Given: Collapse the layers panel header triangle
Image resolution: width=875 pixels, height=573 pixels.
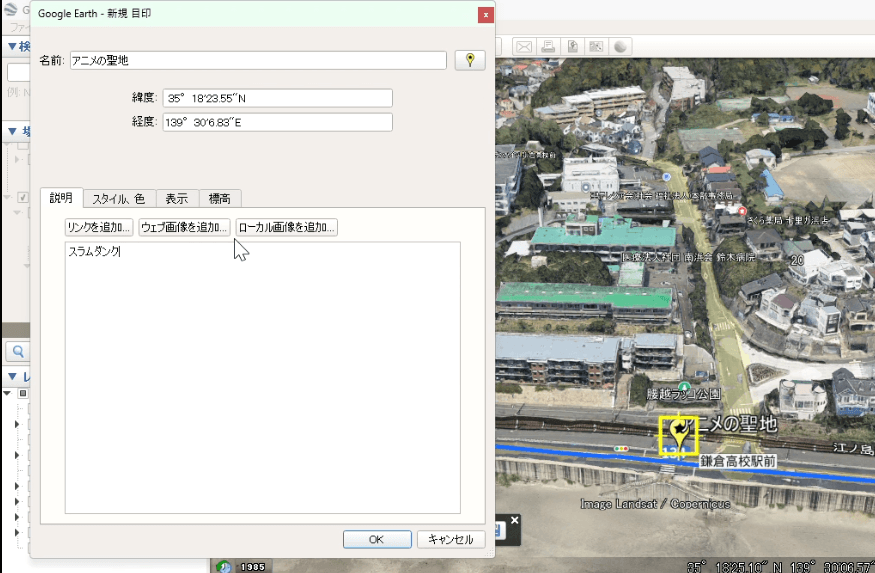Looking at the screenshot, I should 12,377.
